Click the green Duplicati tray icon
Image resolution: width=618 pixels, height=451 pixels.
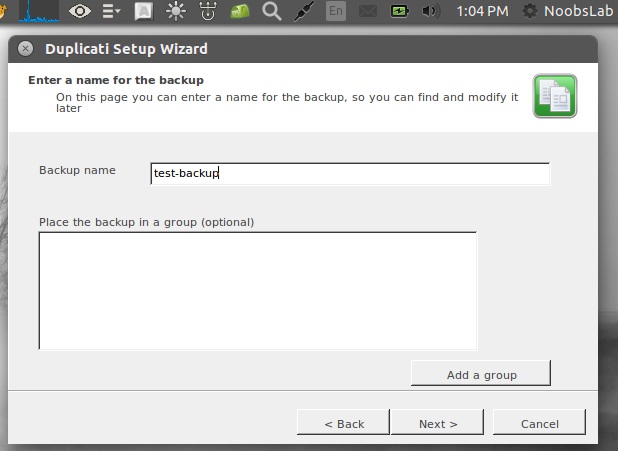point(240,11)
